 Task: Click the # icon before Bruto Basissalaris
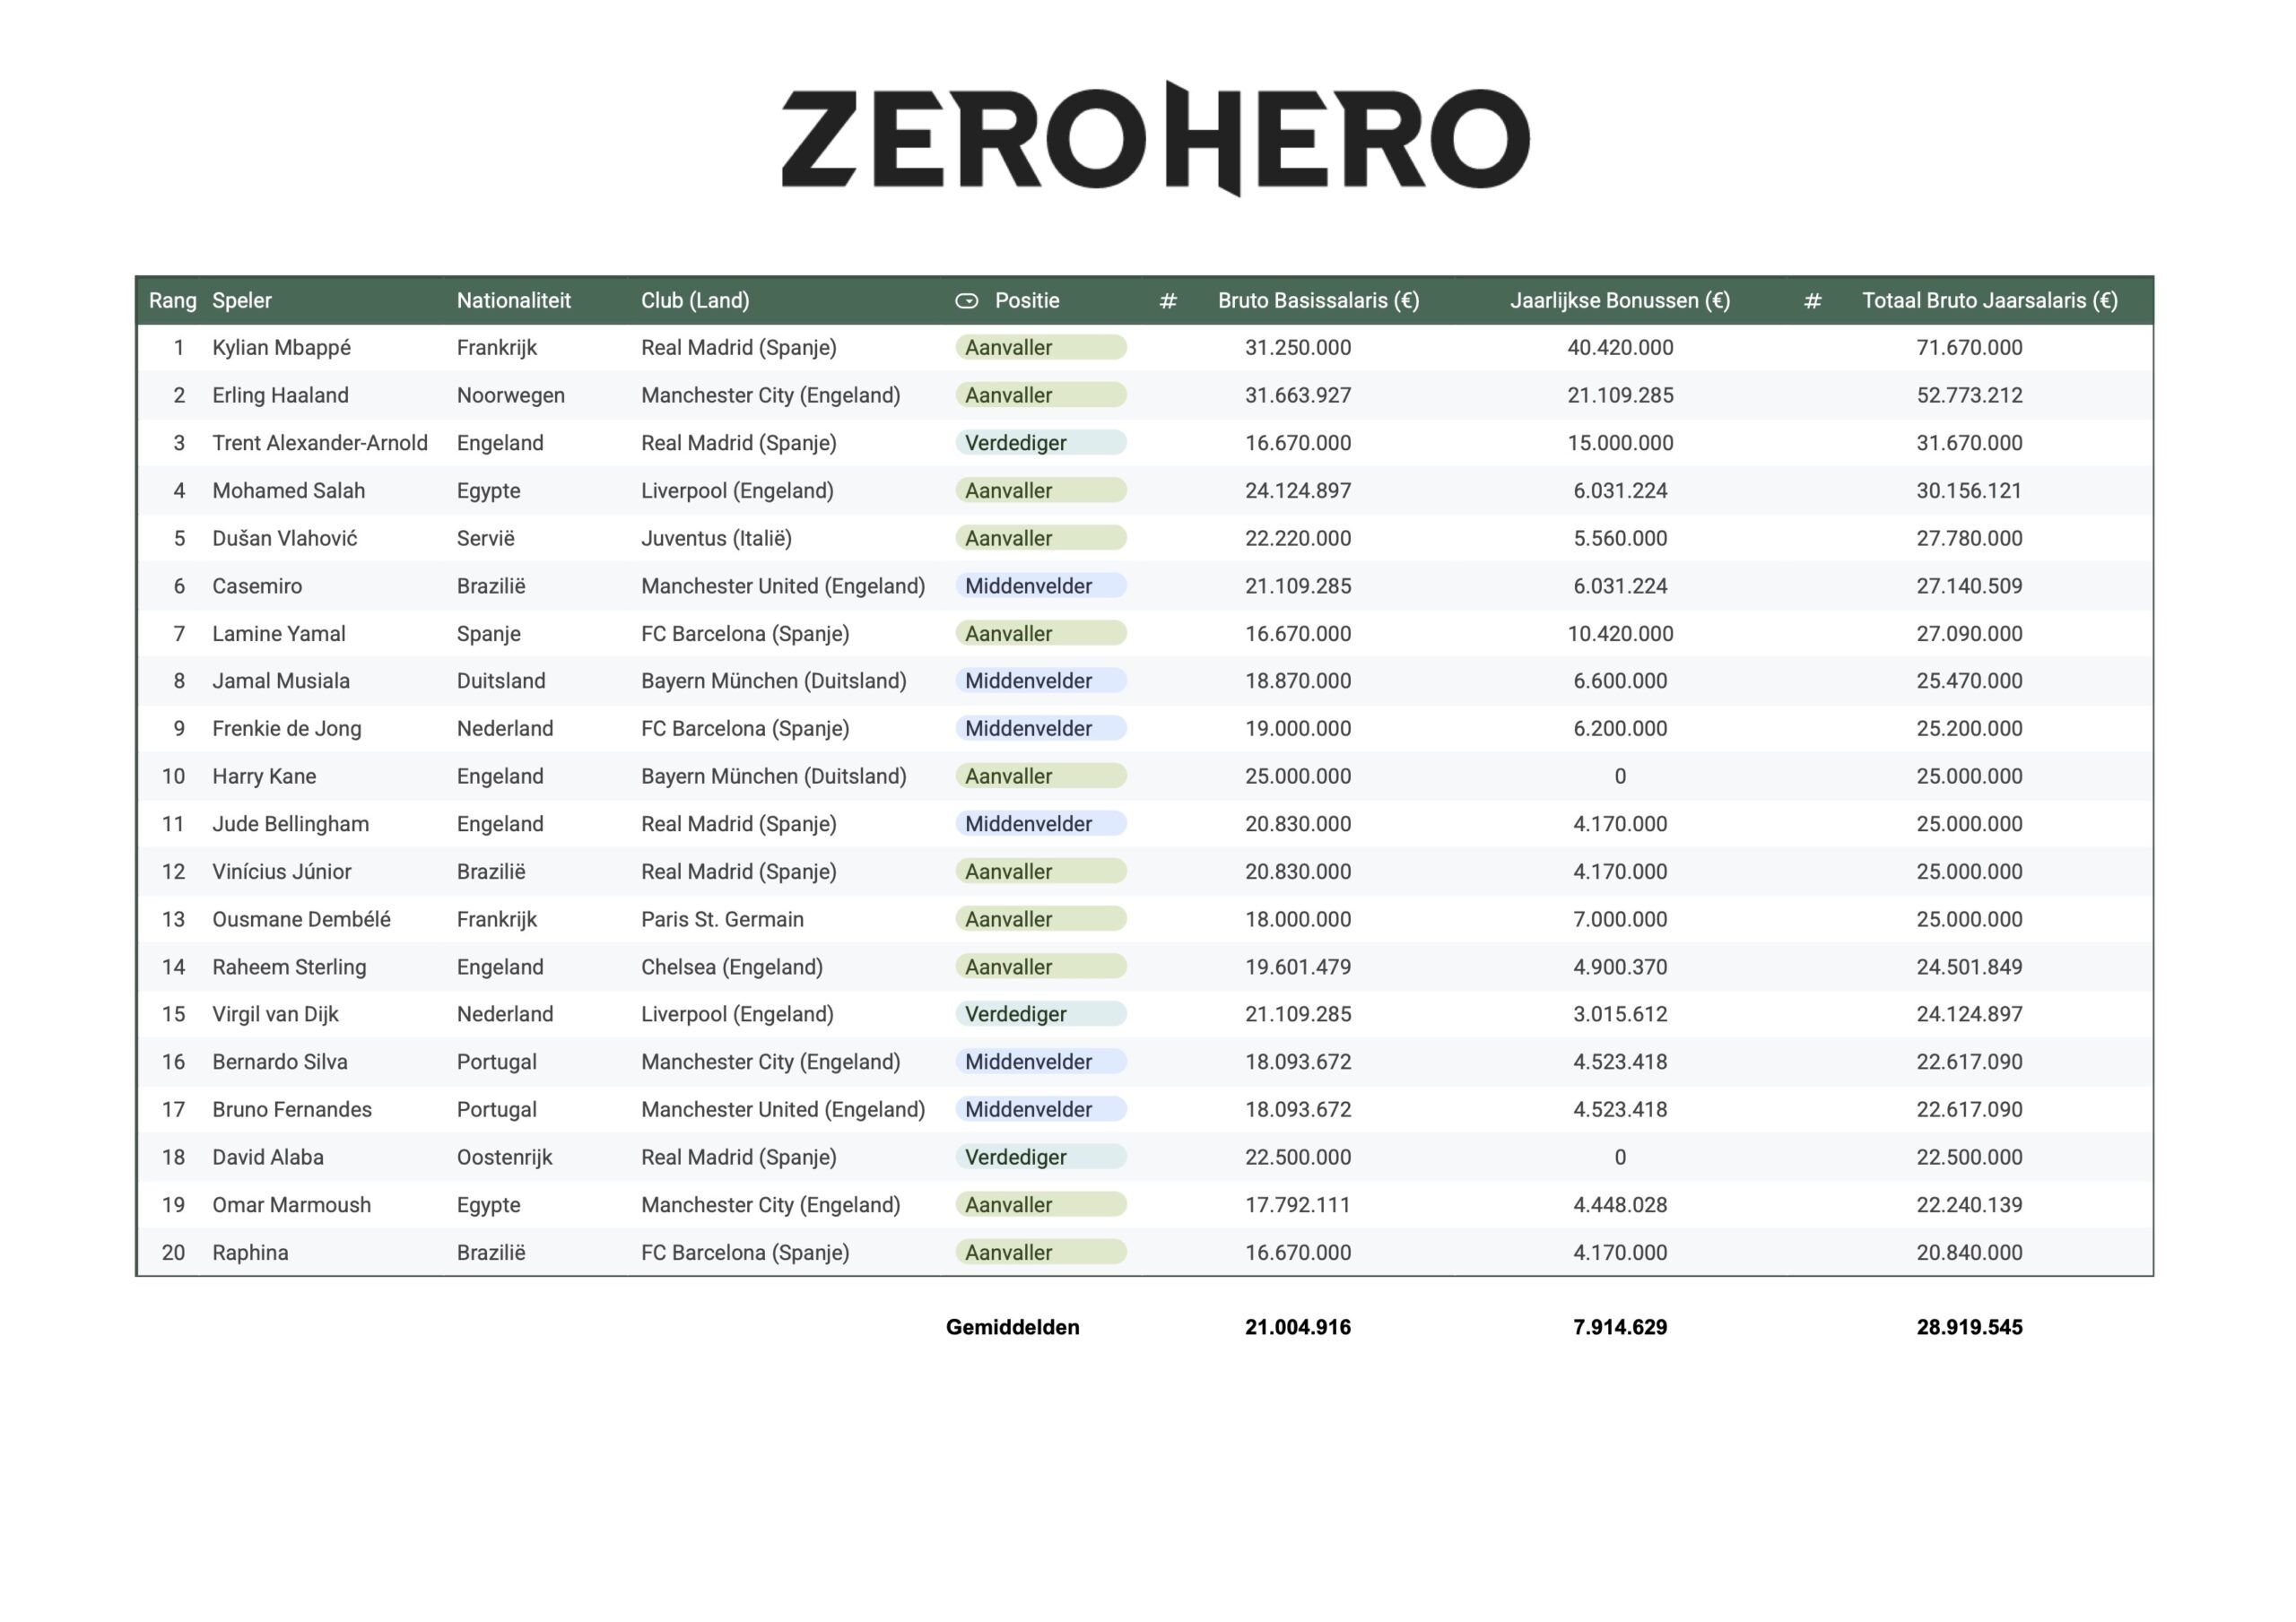pos(1167,301)
